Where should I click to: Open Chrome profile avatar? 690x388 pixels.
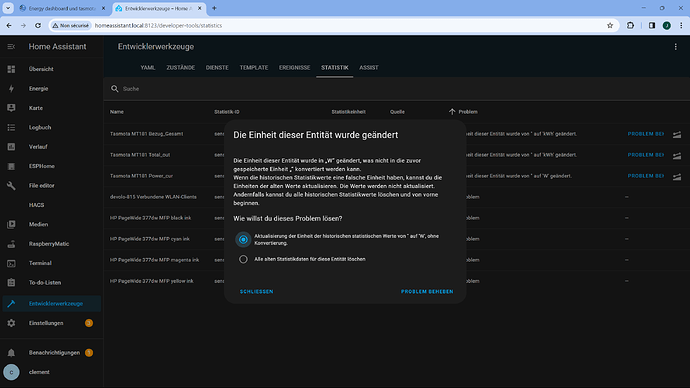click(667, 26)
